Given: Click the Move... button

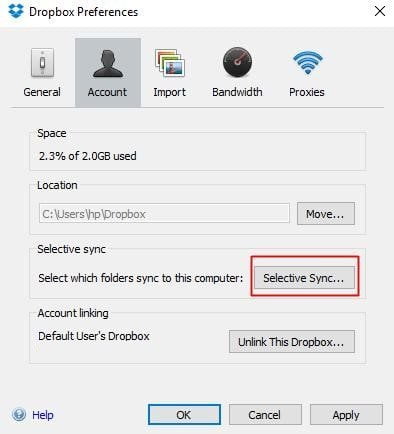Looking at the screenshot, I should tap(326, 213).
